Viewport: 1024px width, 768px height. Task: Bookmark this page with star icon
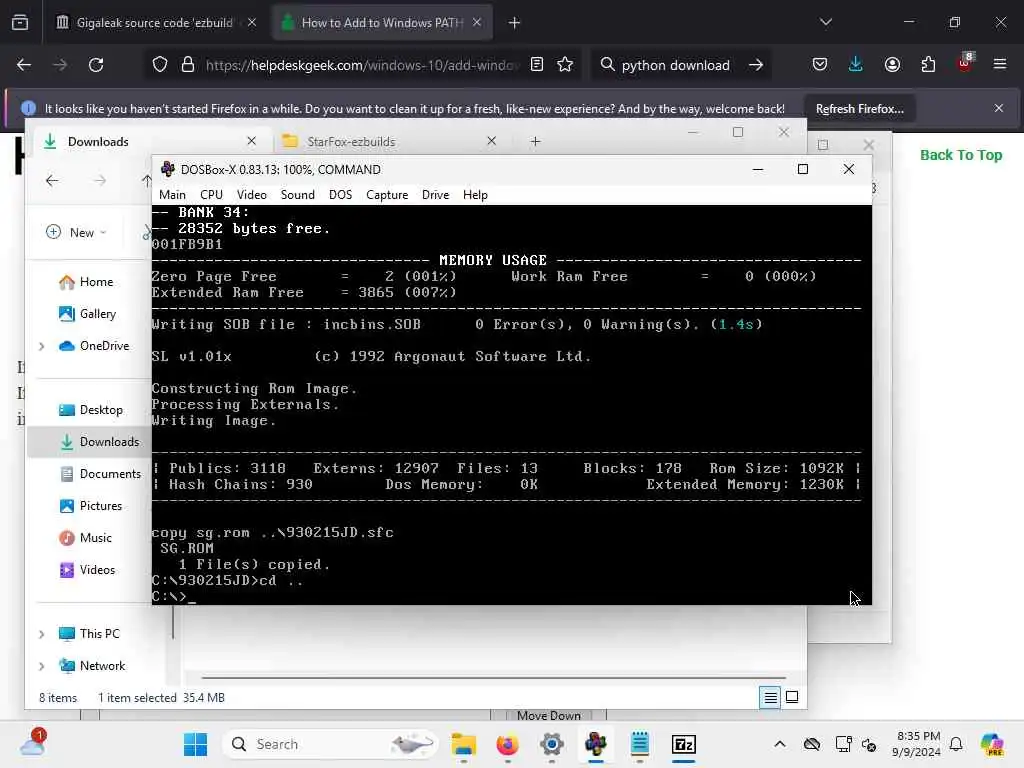[x=565, y=65]
